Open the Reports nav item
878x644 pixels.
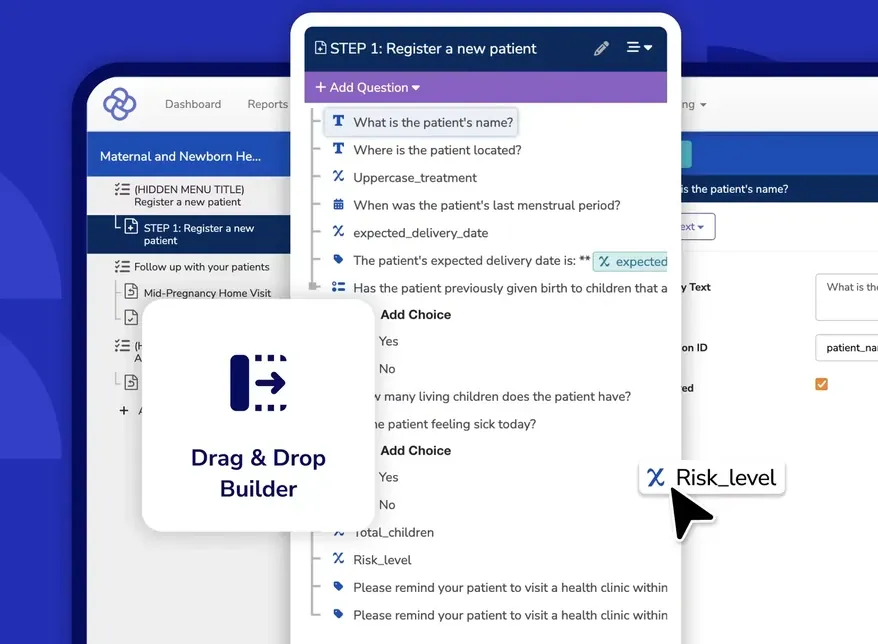268,104
